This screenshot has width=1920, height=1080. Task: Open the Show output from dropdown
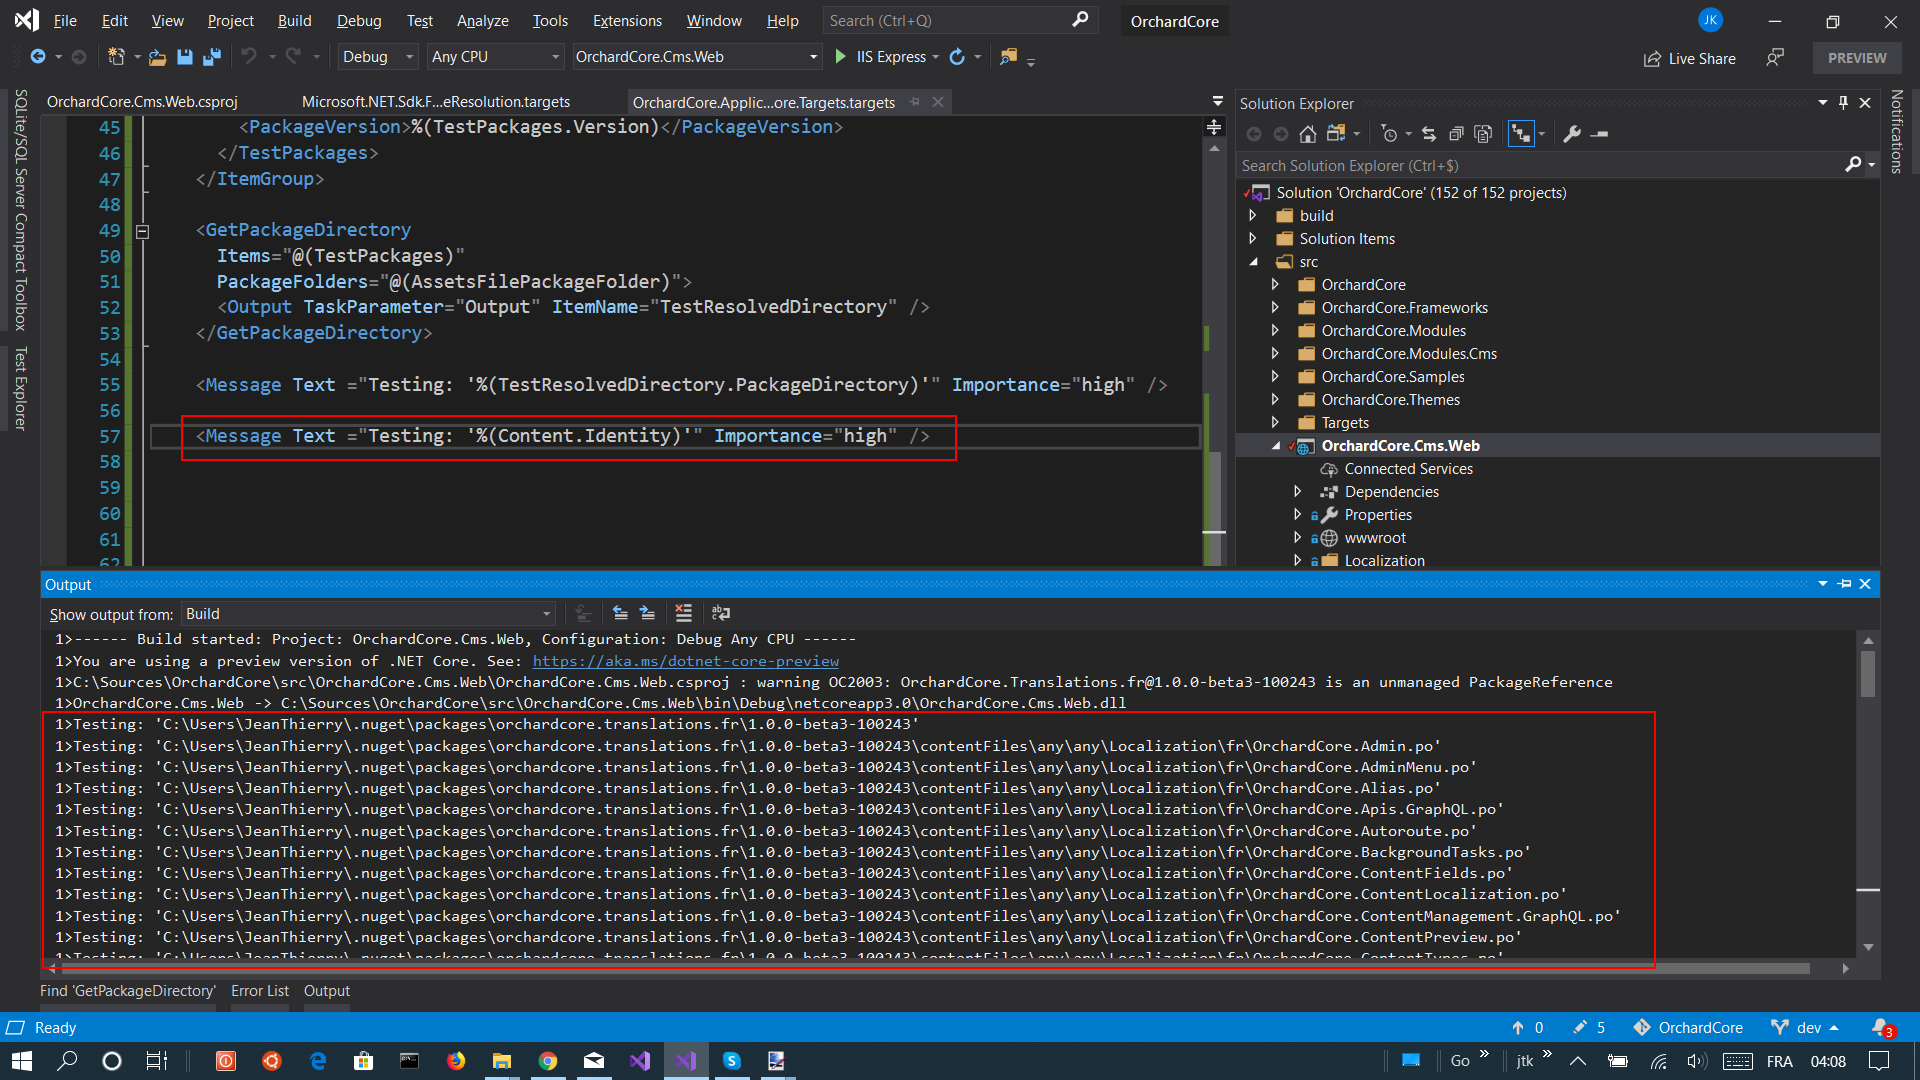(545, 613)
